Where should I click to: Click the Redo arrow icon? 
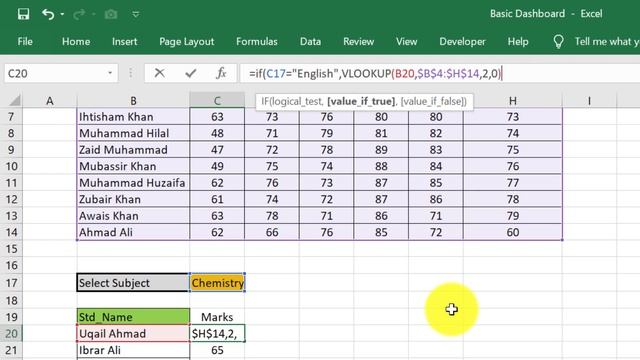point(79,14)
